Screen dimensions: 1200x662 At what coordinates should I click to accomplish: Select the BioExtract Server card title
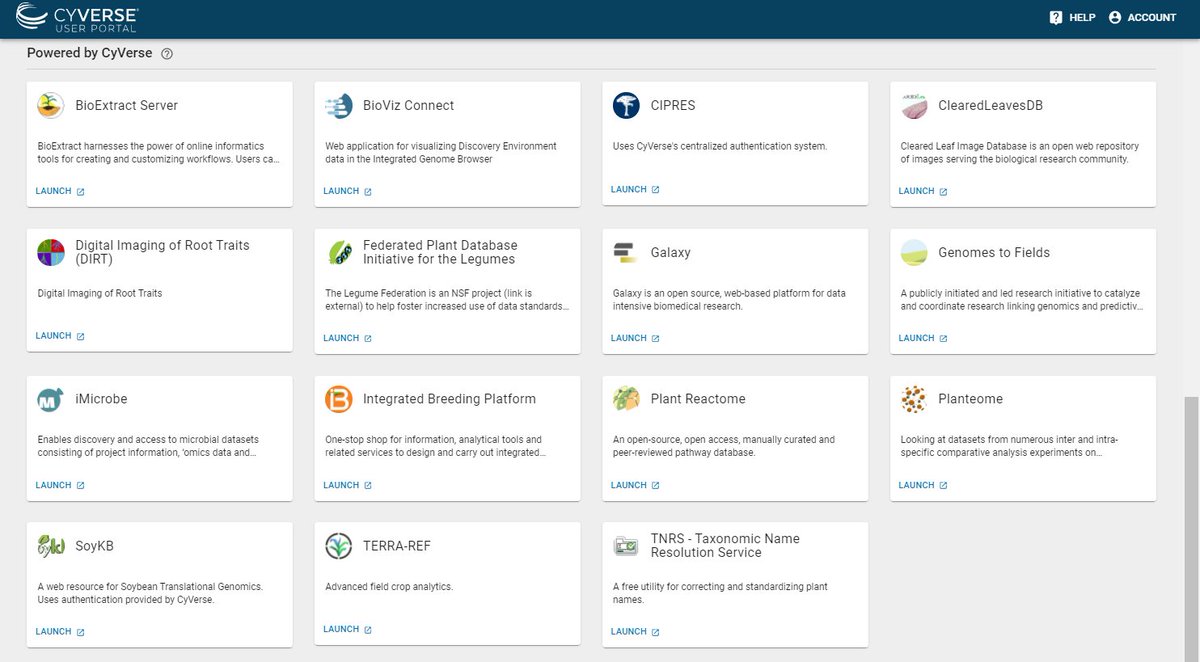[127, 105]
